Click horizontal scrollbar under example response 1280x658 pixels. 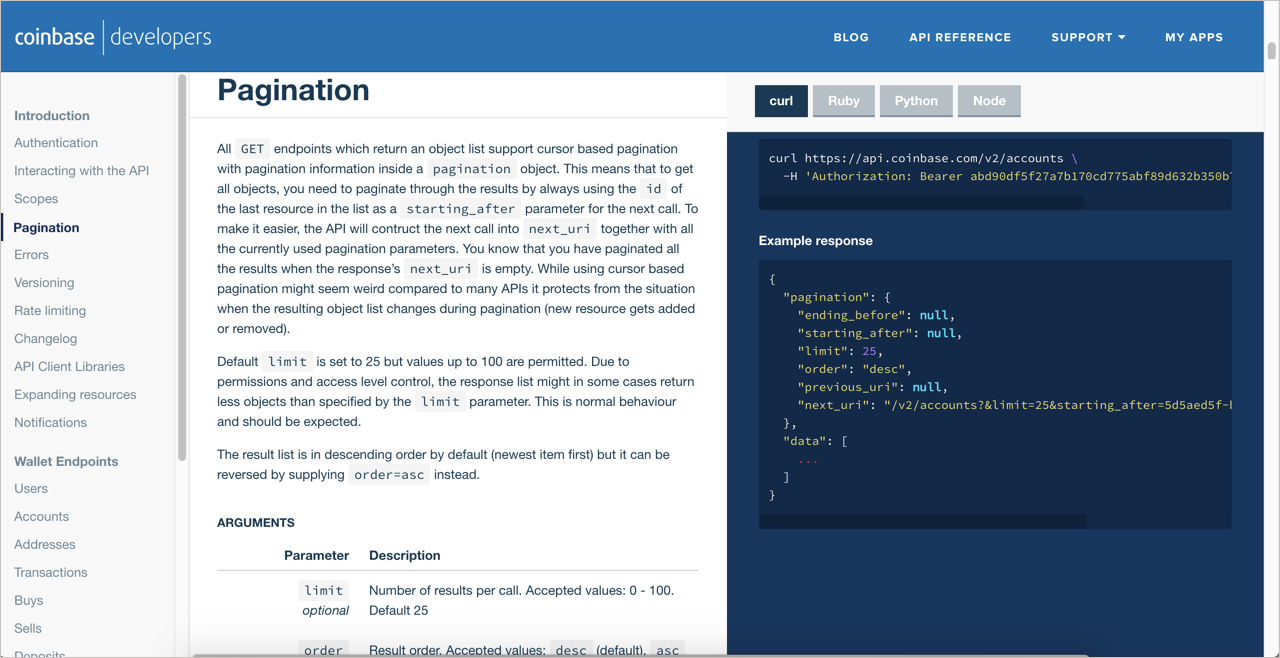pyautogui.click(x=923, y=521)
